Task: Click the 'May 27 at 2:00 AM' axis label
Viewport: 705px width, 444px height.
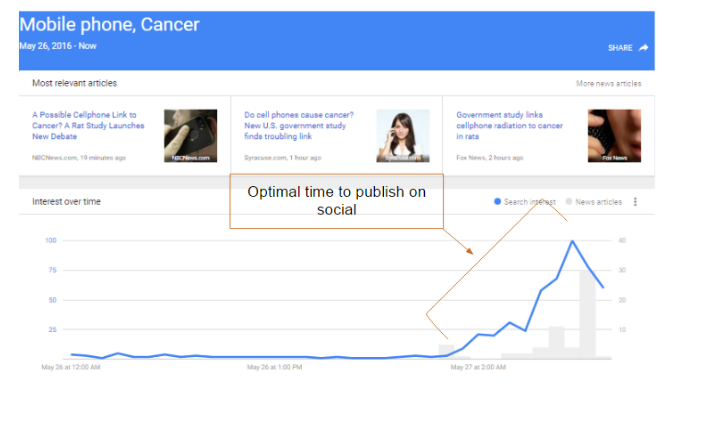Action: 476,367
